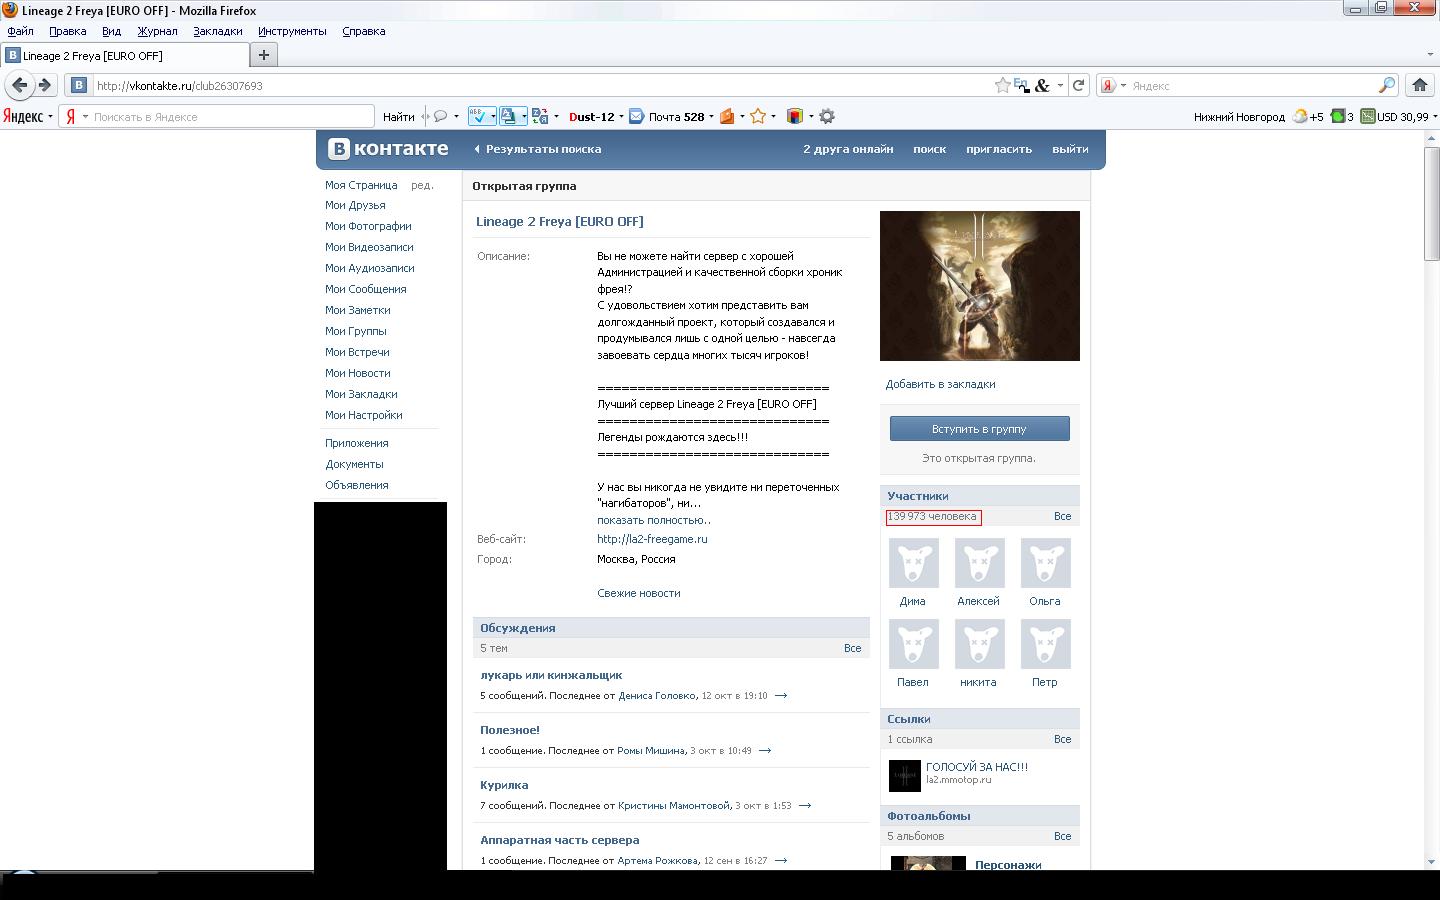This screenshot has height=900, width=1440.
Task: Click the yellow star bookmarks icon on Yandex bar
Action: [x=758, y=116]
